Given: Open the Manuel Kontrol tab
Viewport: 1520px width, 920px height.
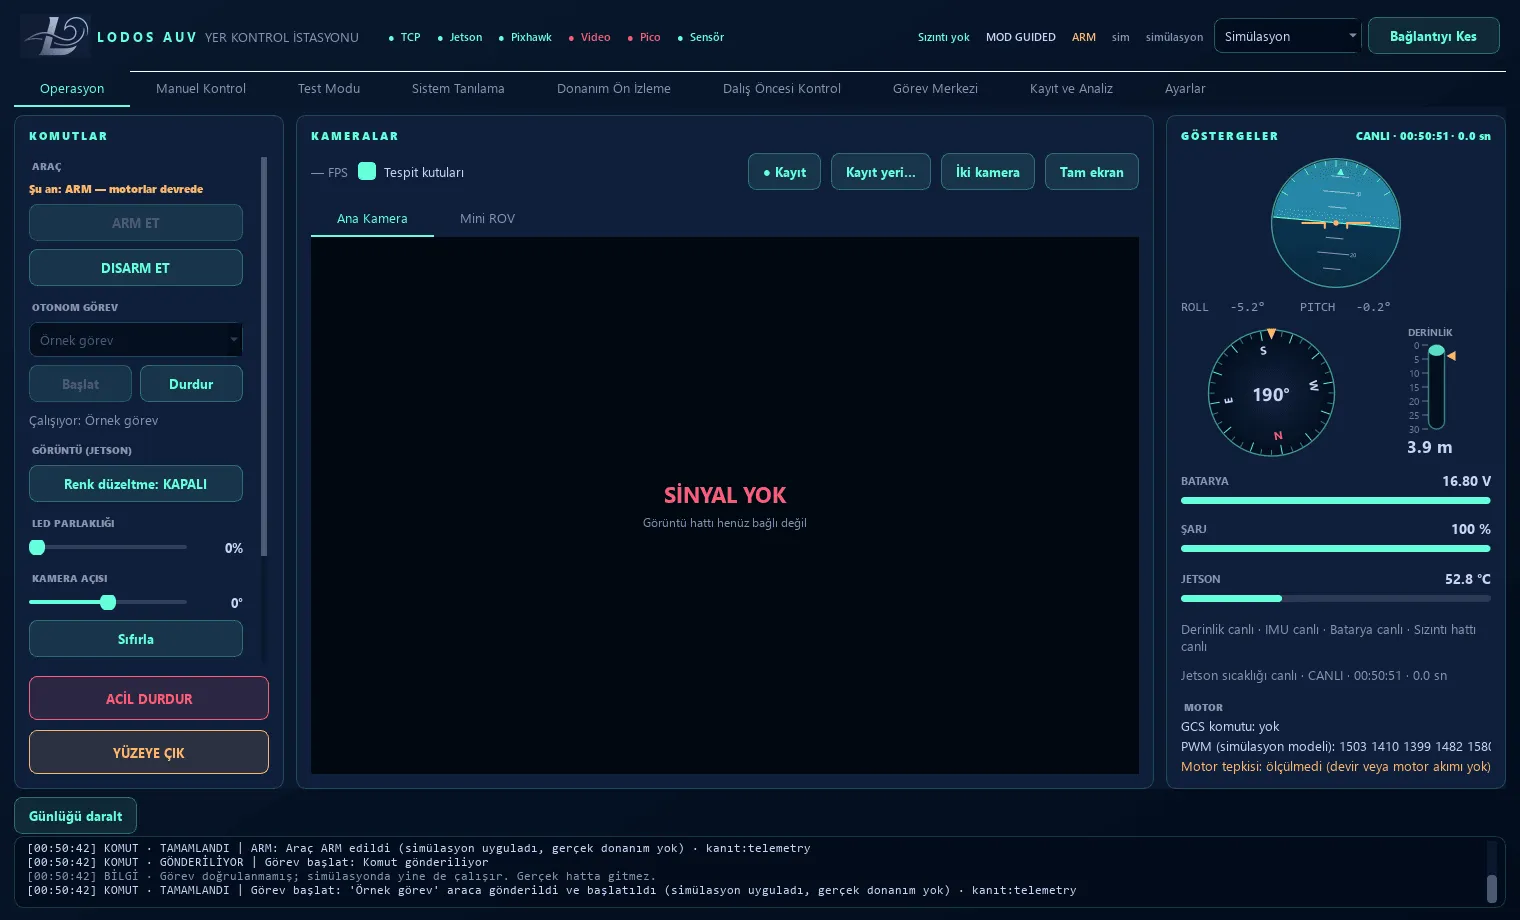Looking at the screenshot, I should (x=201, y=88).
